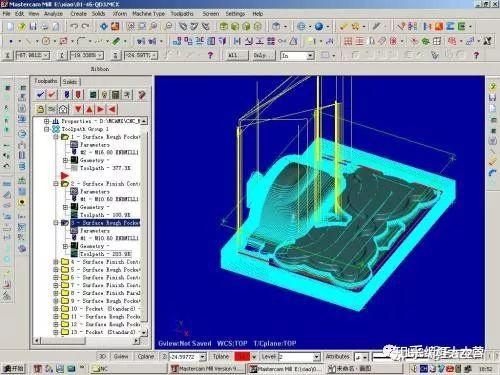Expand operation 10 Pocket (Standard)

click(56, 309)
